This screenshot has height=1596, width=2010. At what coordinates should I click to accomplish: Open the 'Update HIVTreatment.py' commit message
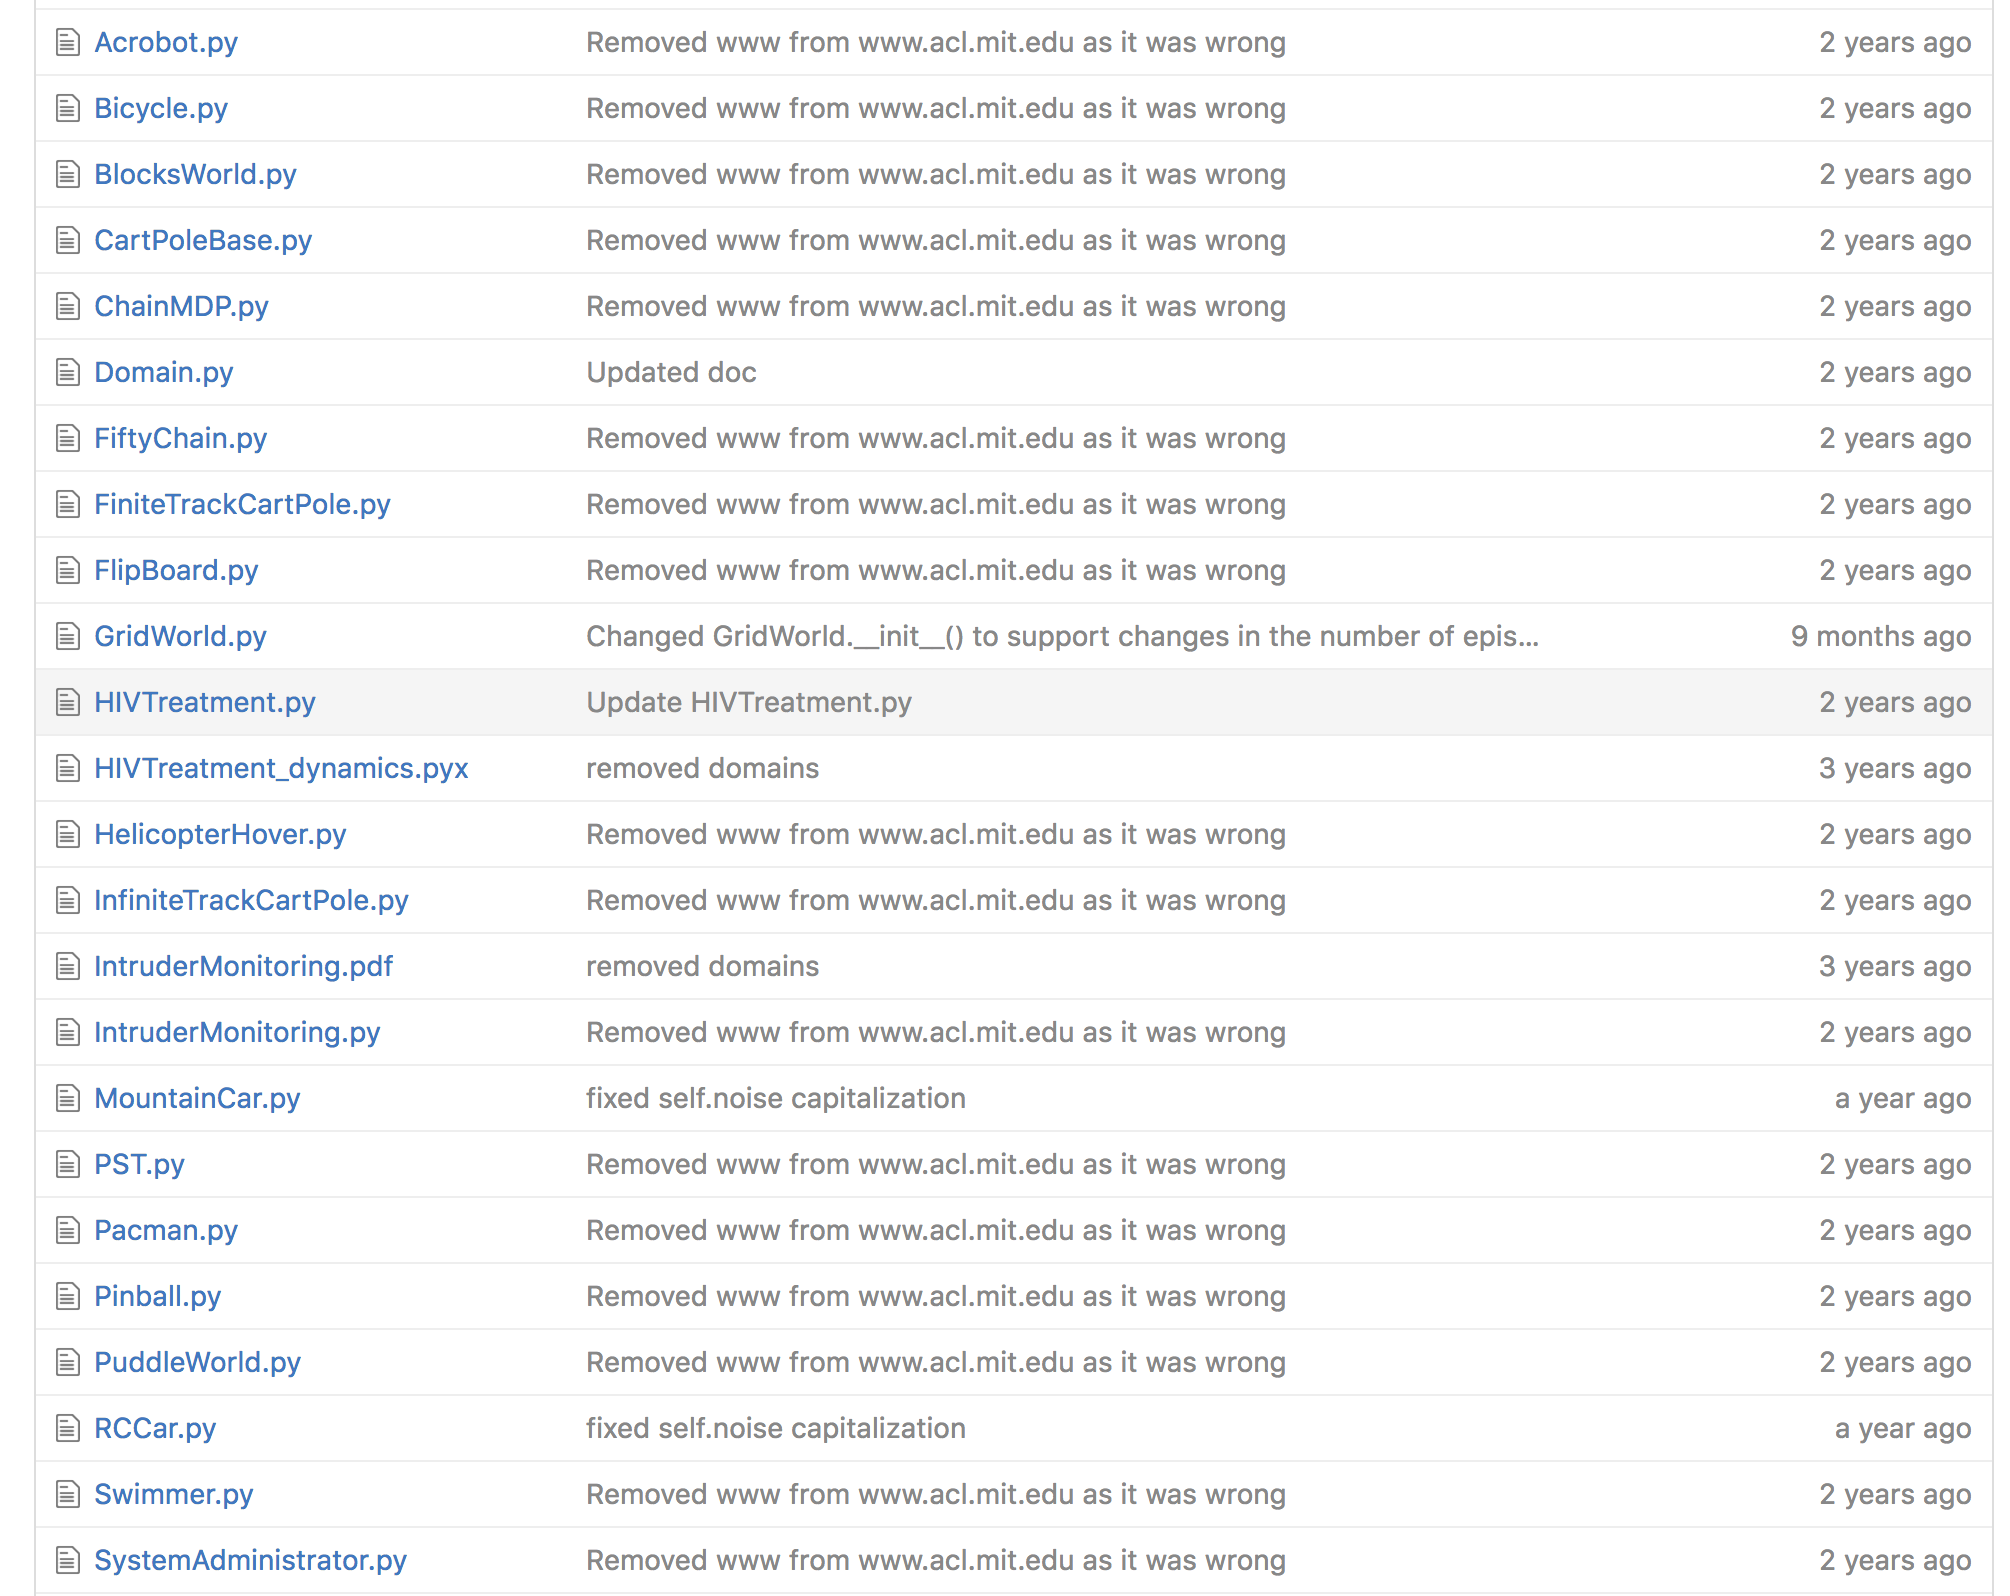point(749,702)
